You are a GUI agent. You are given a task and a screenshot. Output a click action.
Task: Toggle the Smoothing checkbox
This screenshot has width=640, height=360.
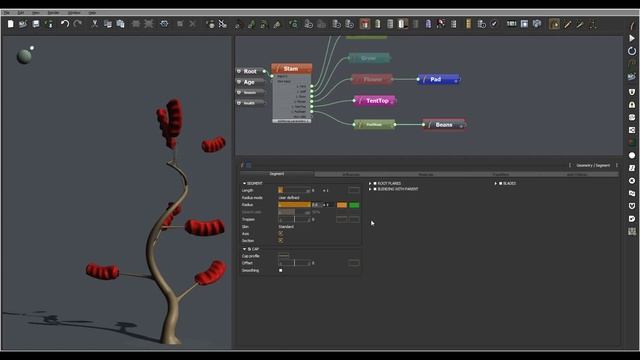click(280, 270)
